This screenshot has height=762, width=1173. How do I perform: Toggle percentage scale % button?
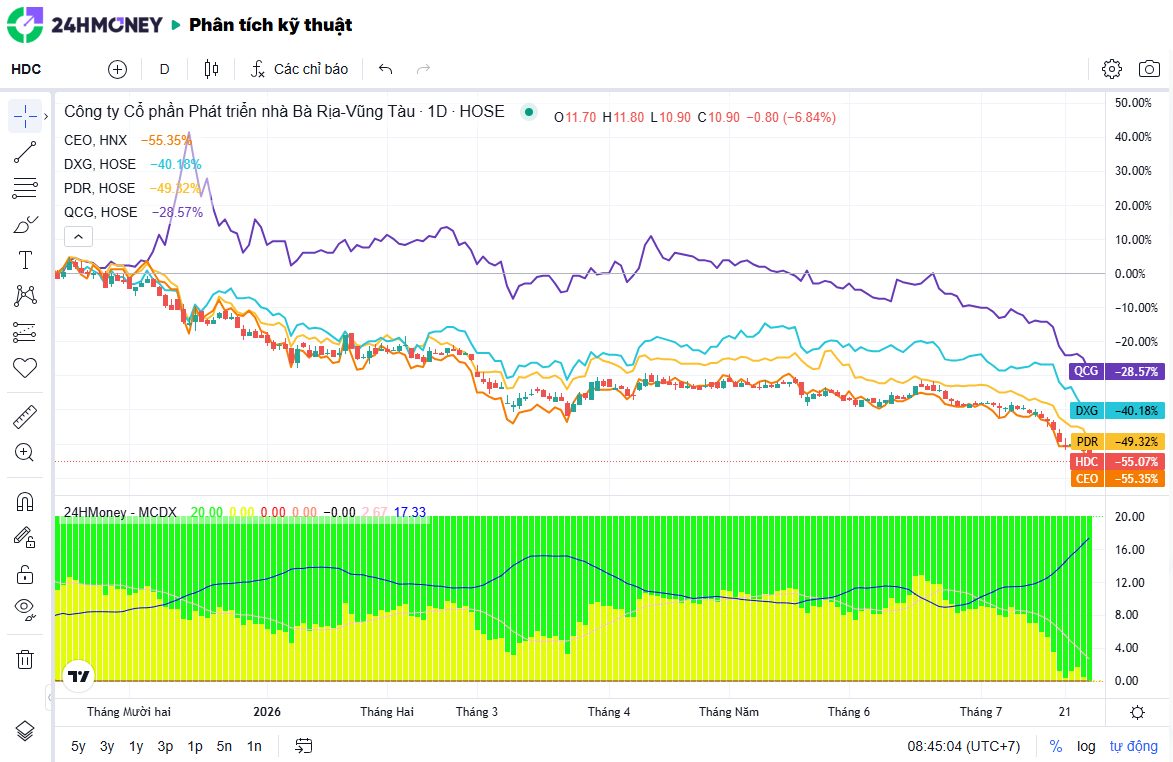click(1056, 746)
